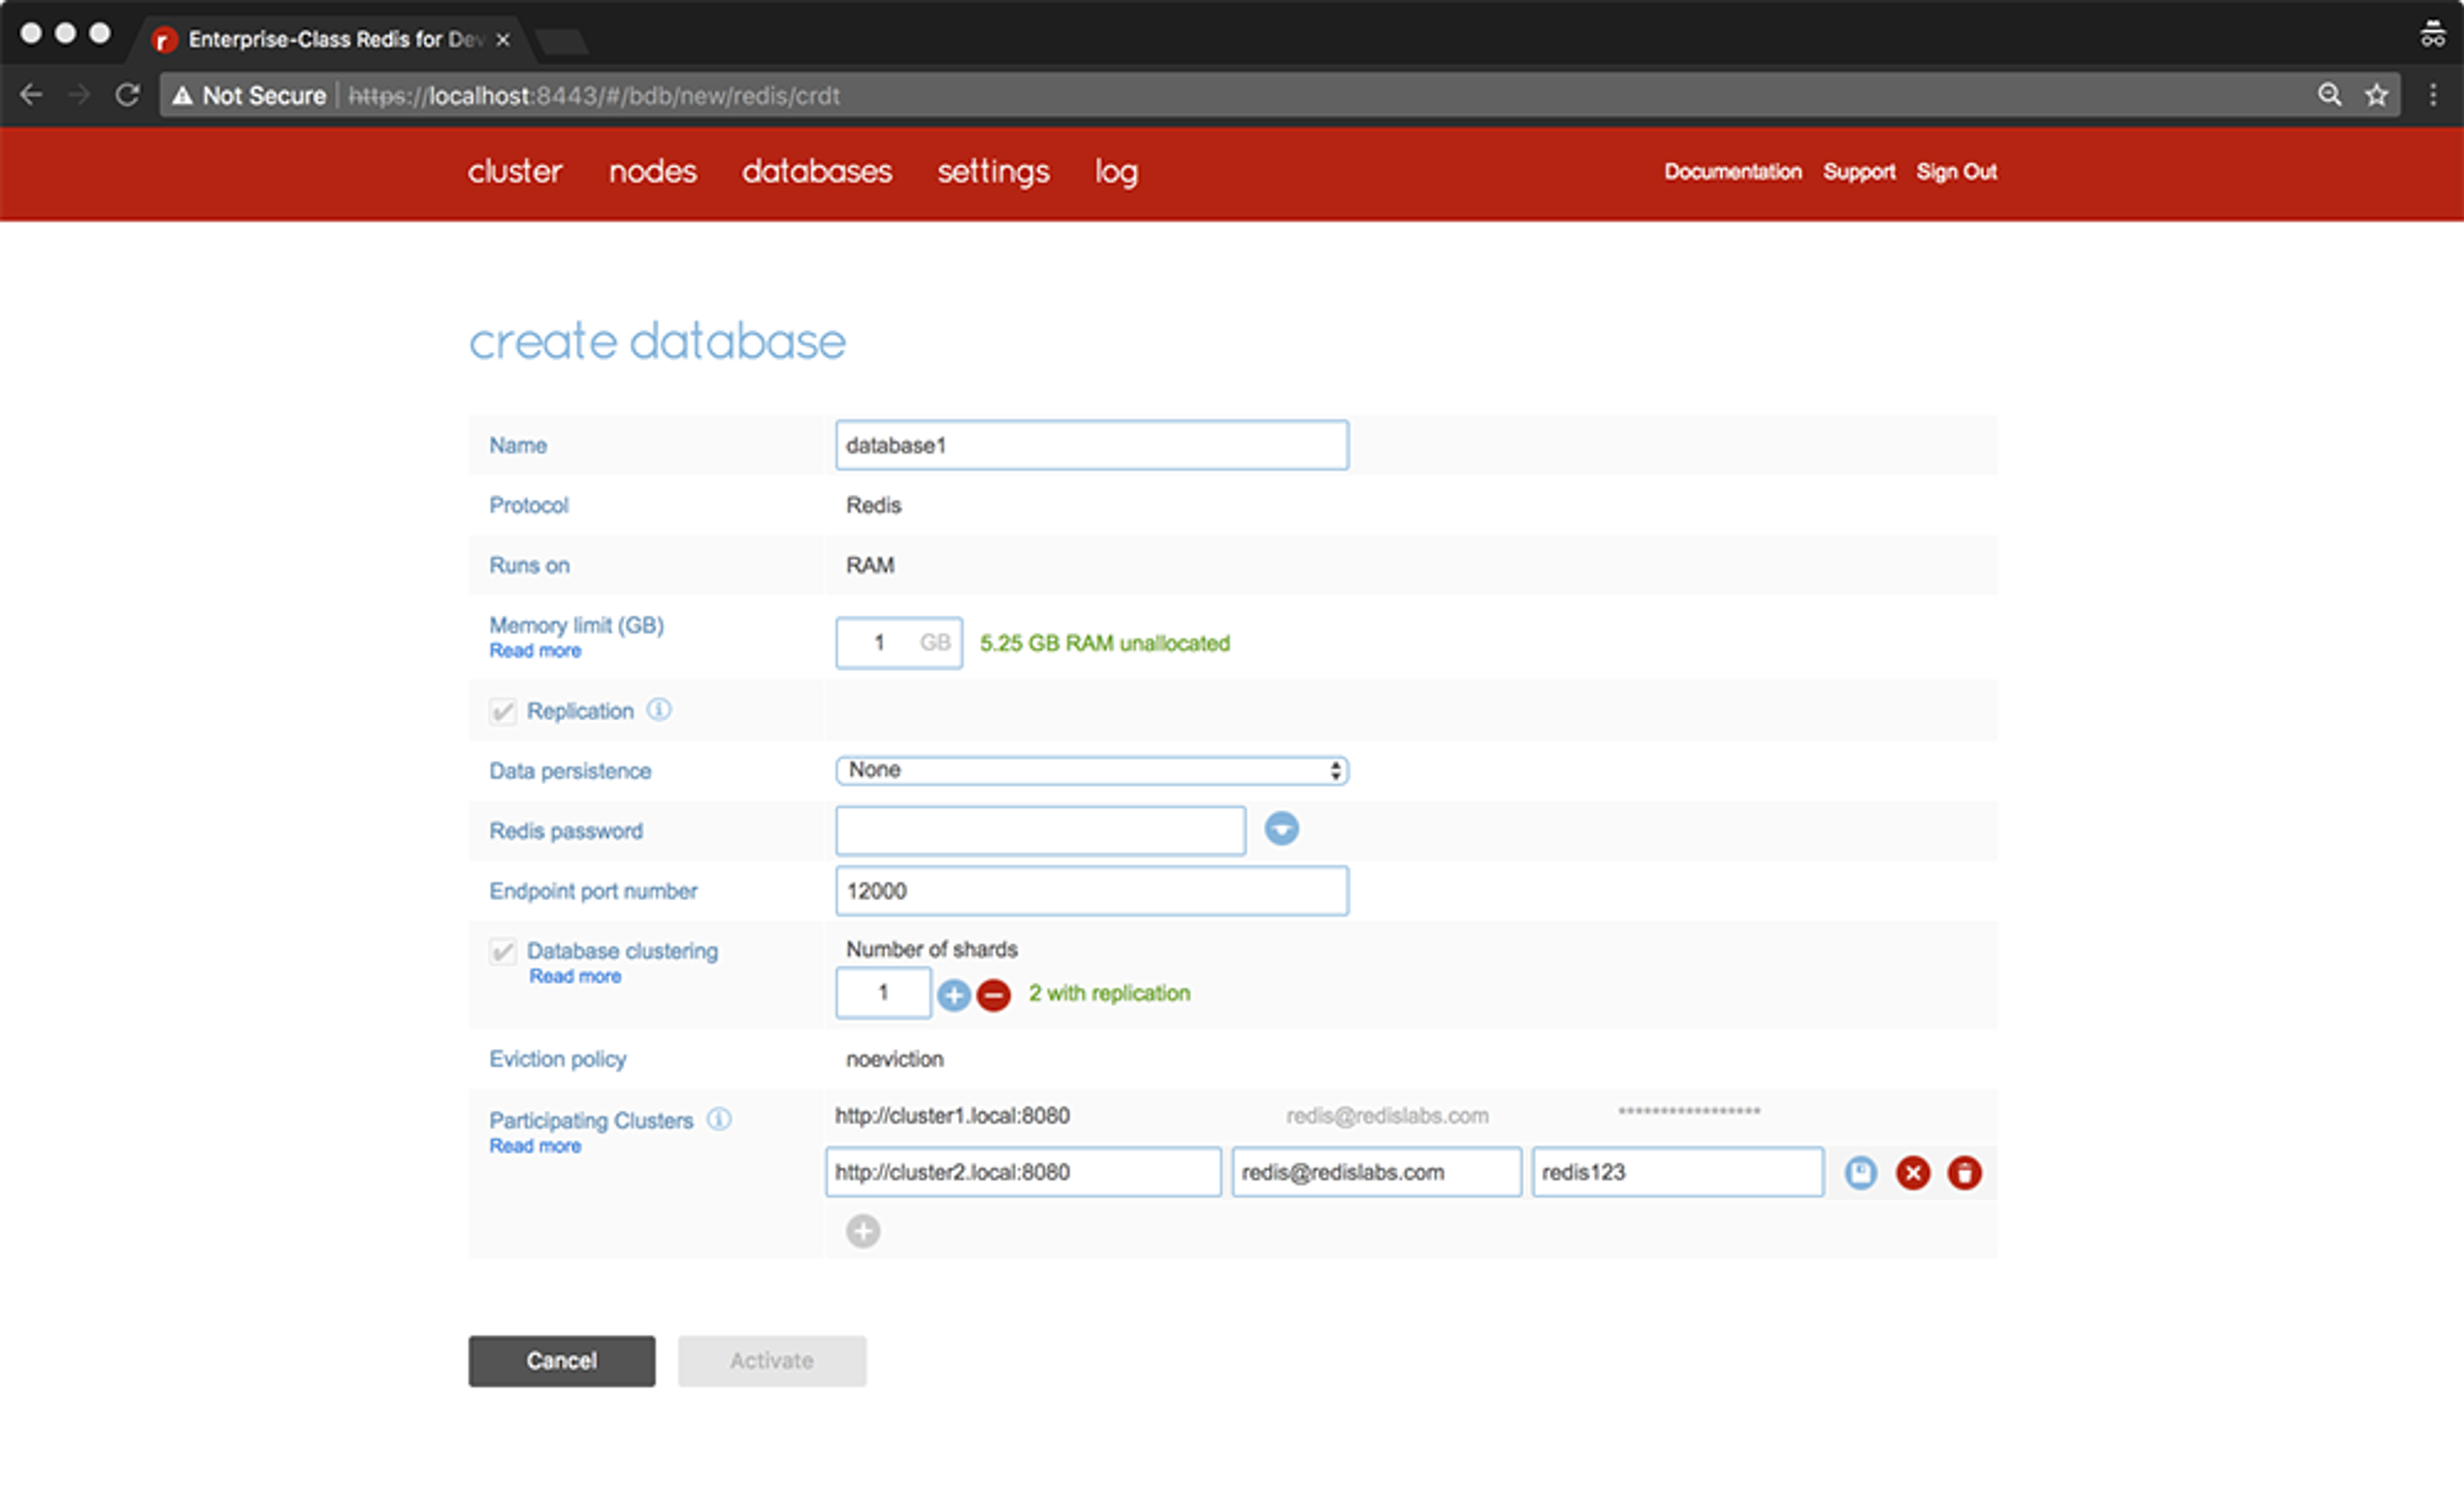Click the red minus to remove a shard
The width and height of the screenshot is (2464, 1505).
point(993,995)
